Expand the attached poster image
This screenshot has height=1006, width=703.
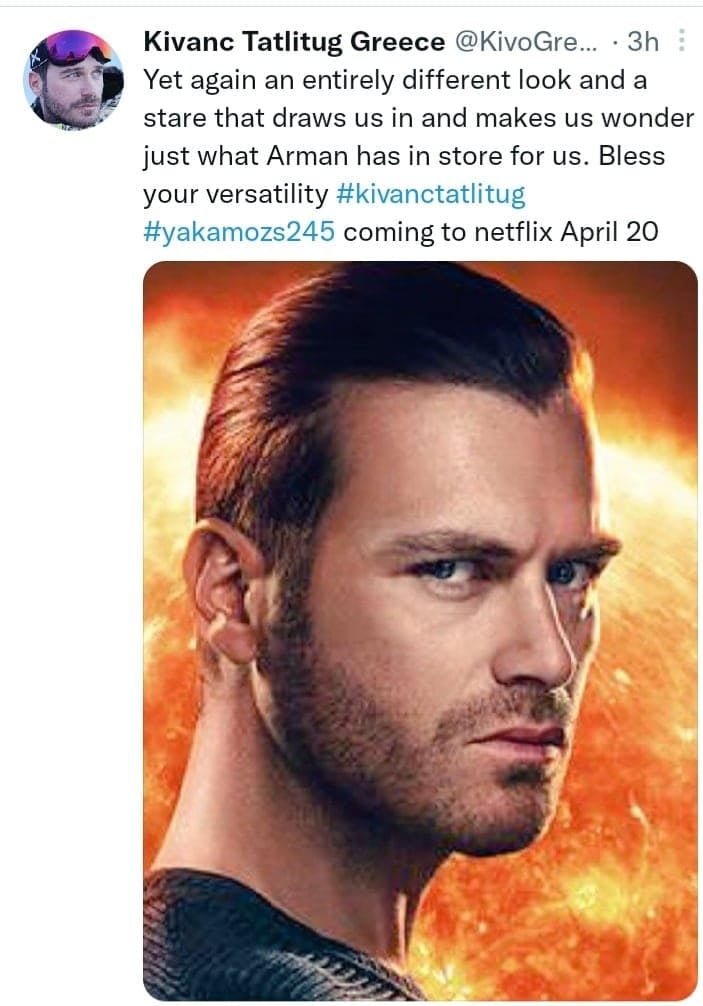420,630
